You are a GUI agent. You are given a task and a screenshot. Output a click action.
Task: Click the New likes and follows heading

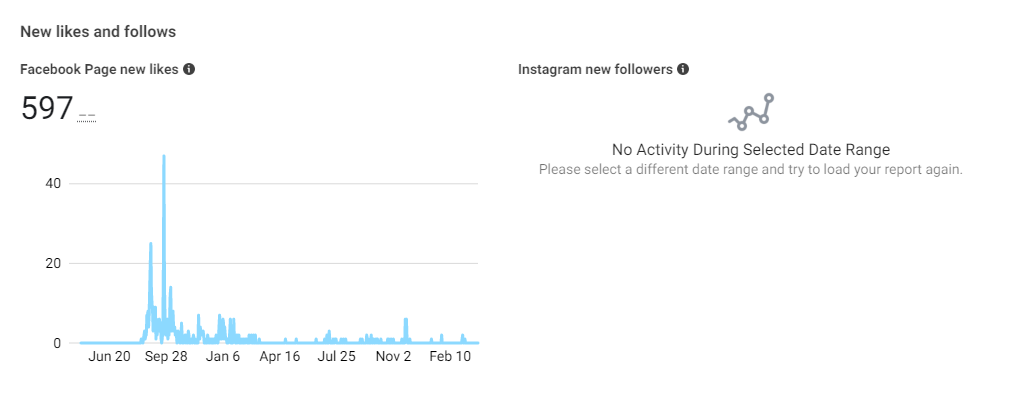(x=98, y=32)
